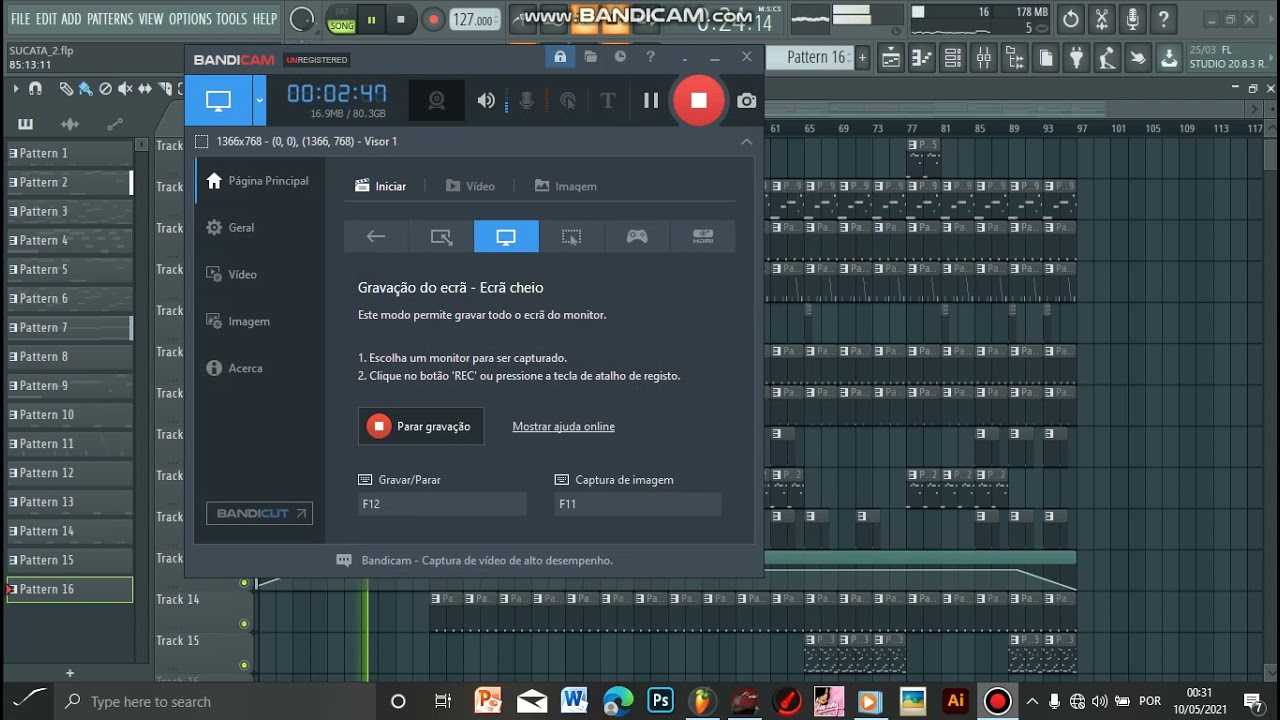Screen dimensions: 1280x720
Task: Toggle mouse cursor effects in Bandicam
Action: 567,100
